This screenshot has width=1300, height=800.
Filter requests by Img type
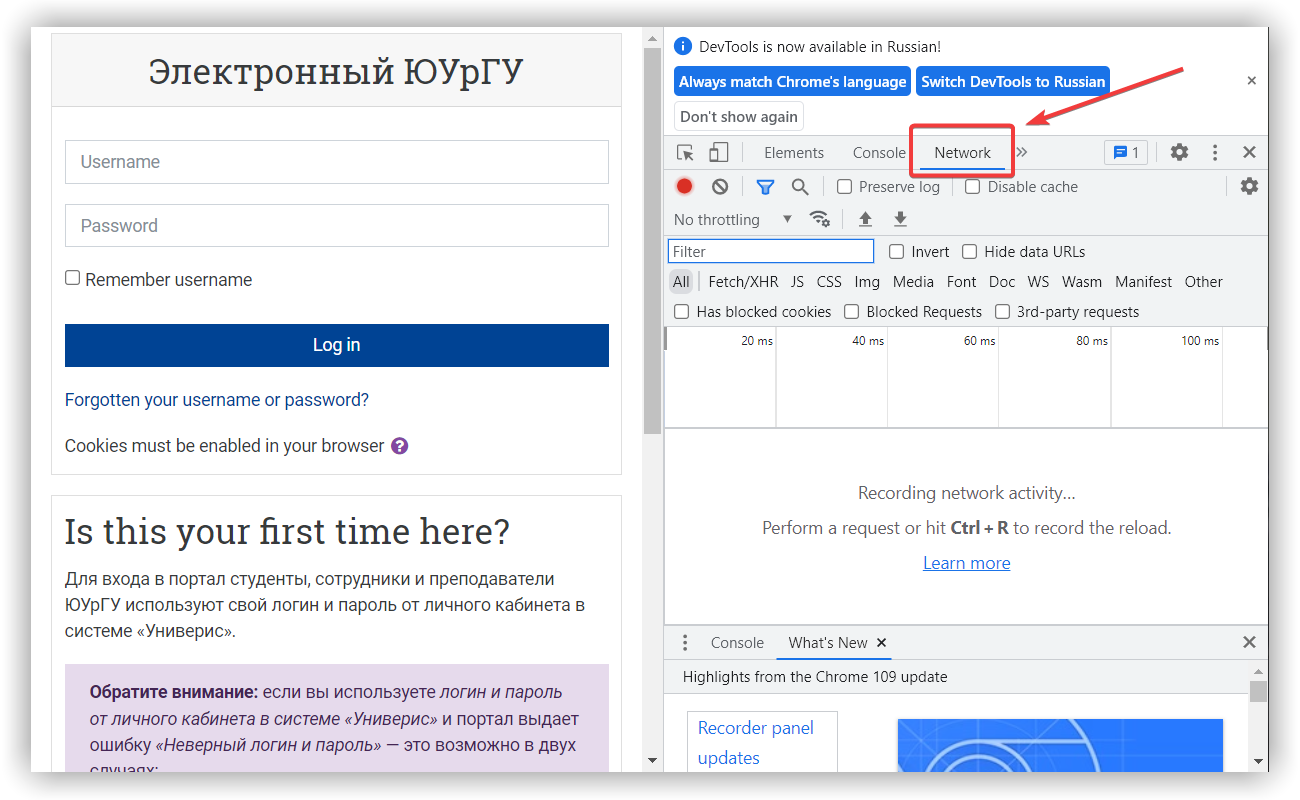(867, 281)
